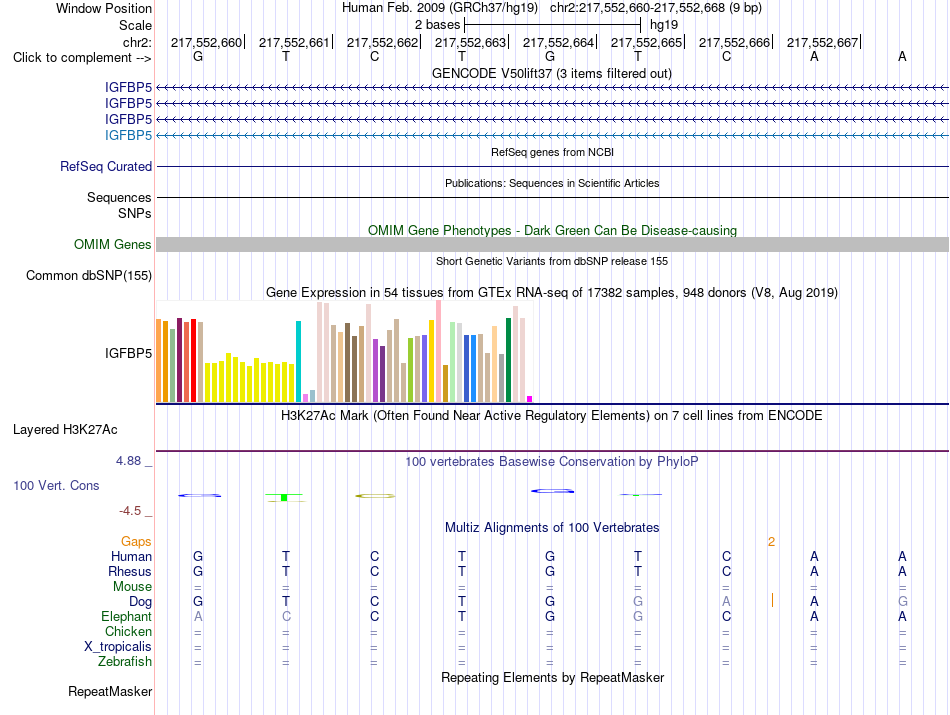The image size is (950, 715).
Task: Click GENCODE V50lift37 track title
Action: click(552, 73)
